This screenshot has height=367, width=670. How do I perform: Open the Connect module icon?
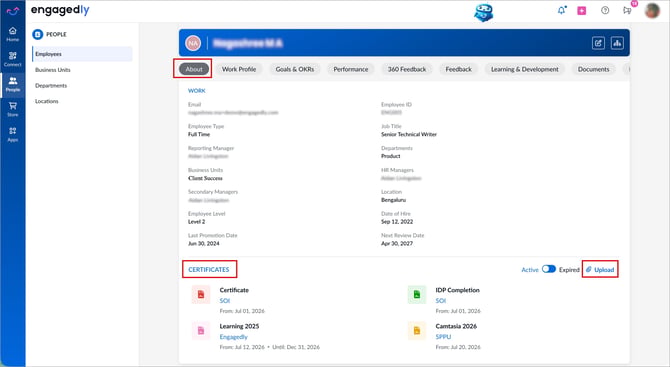(13, 59)
